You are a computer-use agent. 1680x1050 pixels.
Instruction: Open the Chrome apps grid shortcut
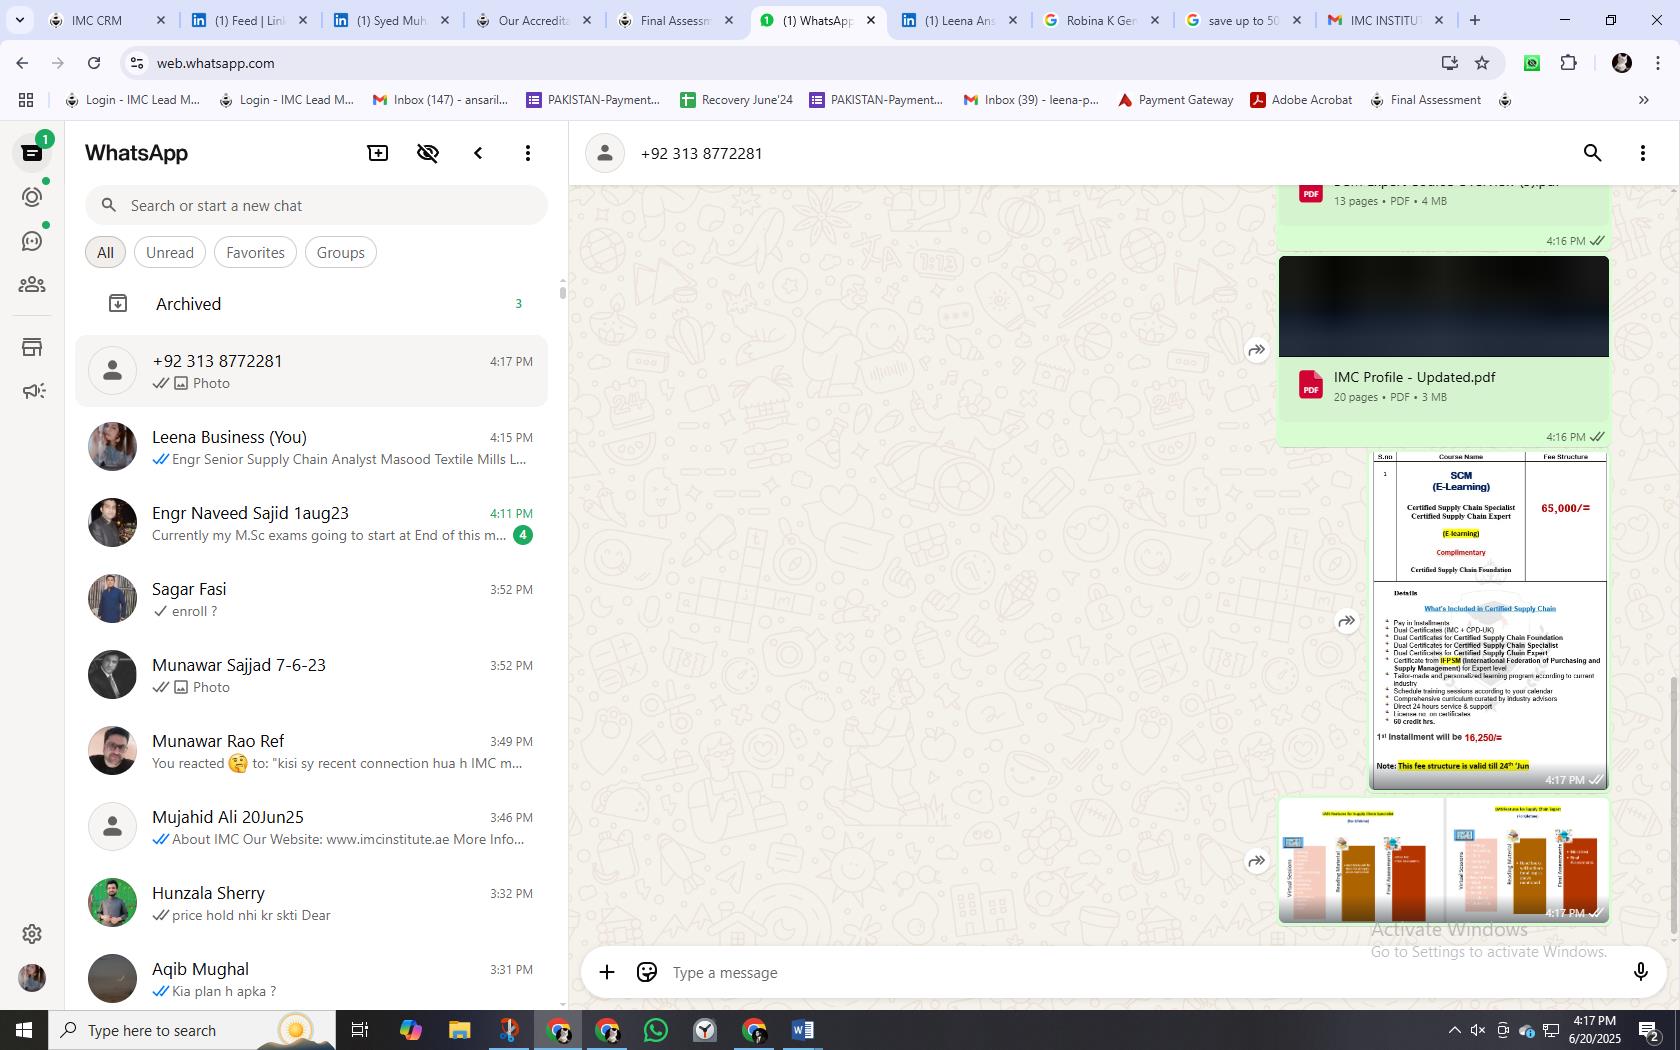click(x=26, y=100)
